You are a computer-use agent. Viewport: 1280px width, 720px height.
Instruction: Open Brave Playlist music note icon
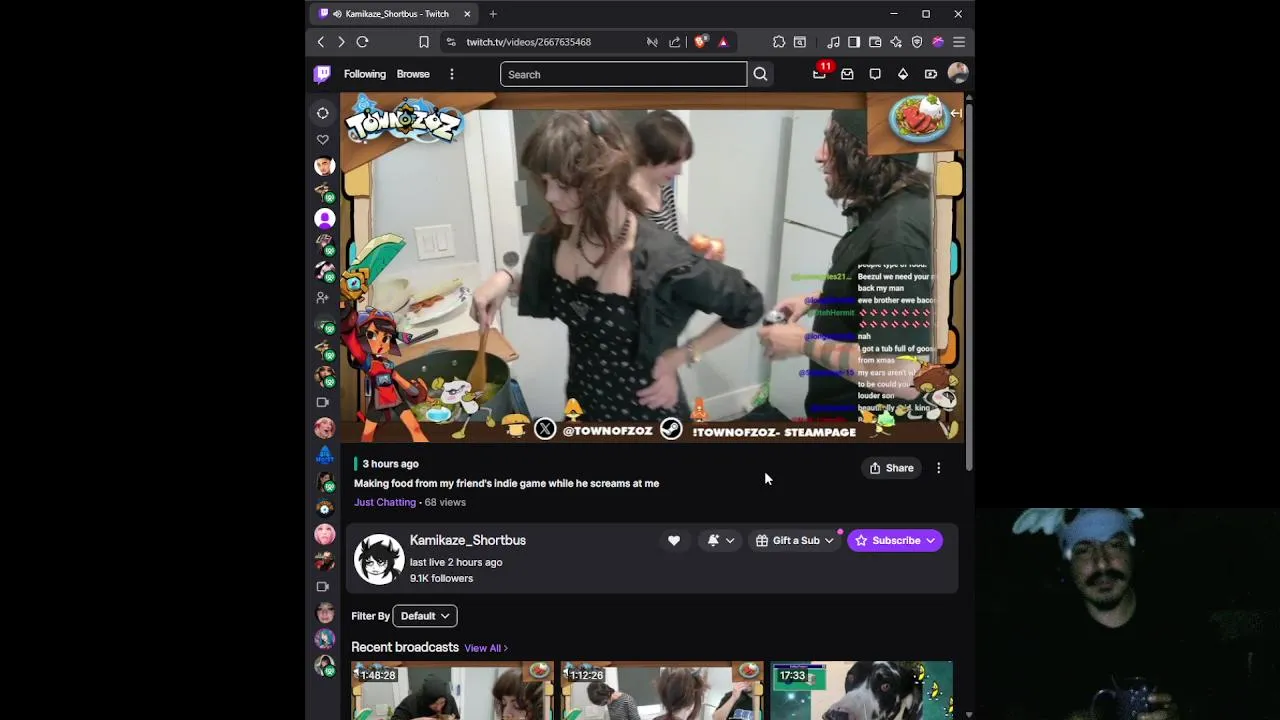(x=833, y=42)
